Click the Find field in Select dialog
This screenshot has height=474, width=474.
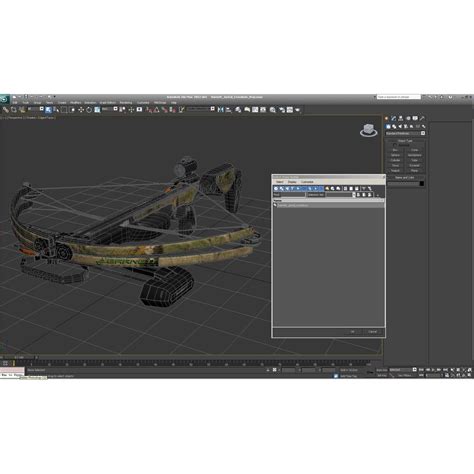coord(293,195)
